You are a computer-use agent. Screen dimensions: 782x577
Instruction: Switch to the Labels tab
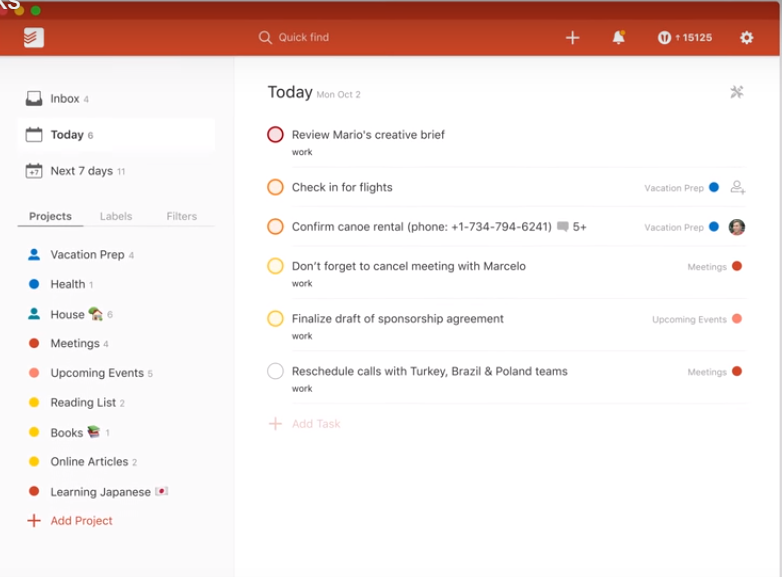coord(116,216)
